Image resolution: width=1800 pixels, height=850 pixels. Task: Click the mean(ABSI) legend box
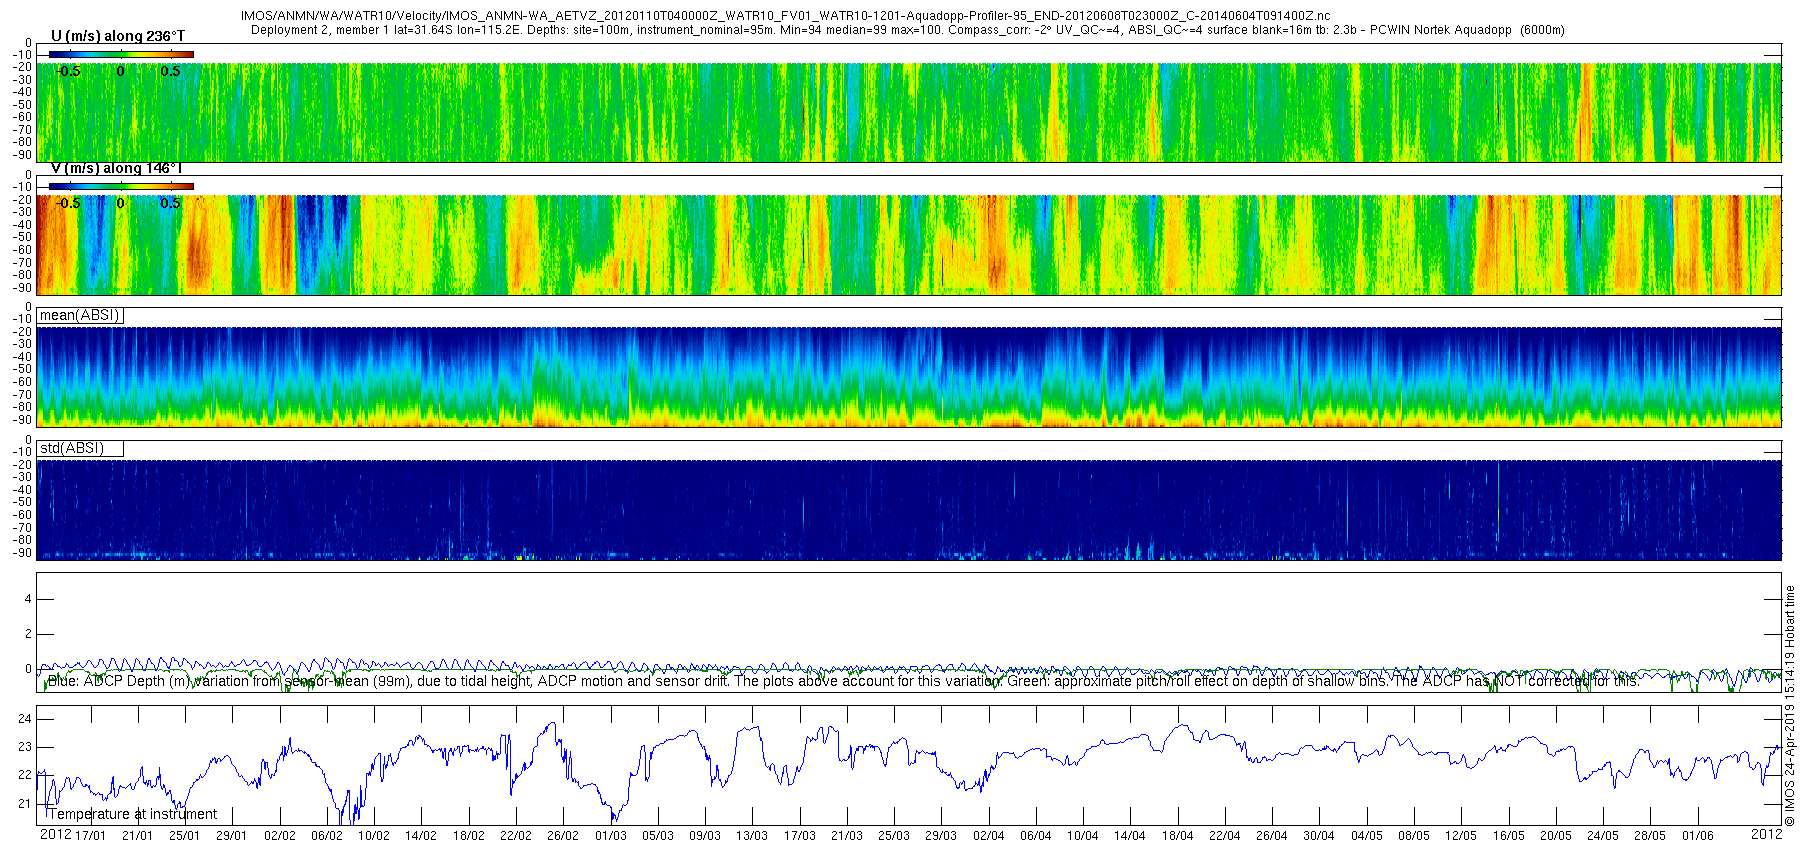click(x=80, y=315)
